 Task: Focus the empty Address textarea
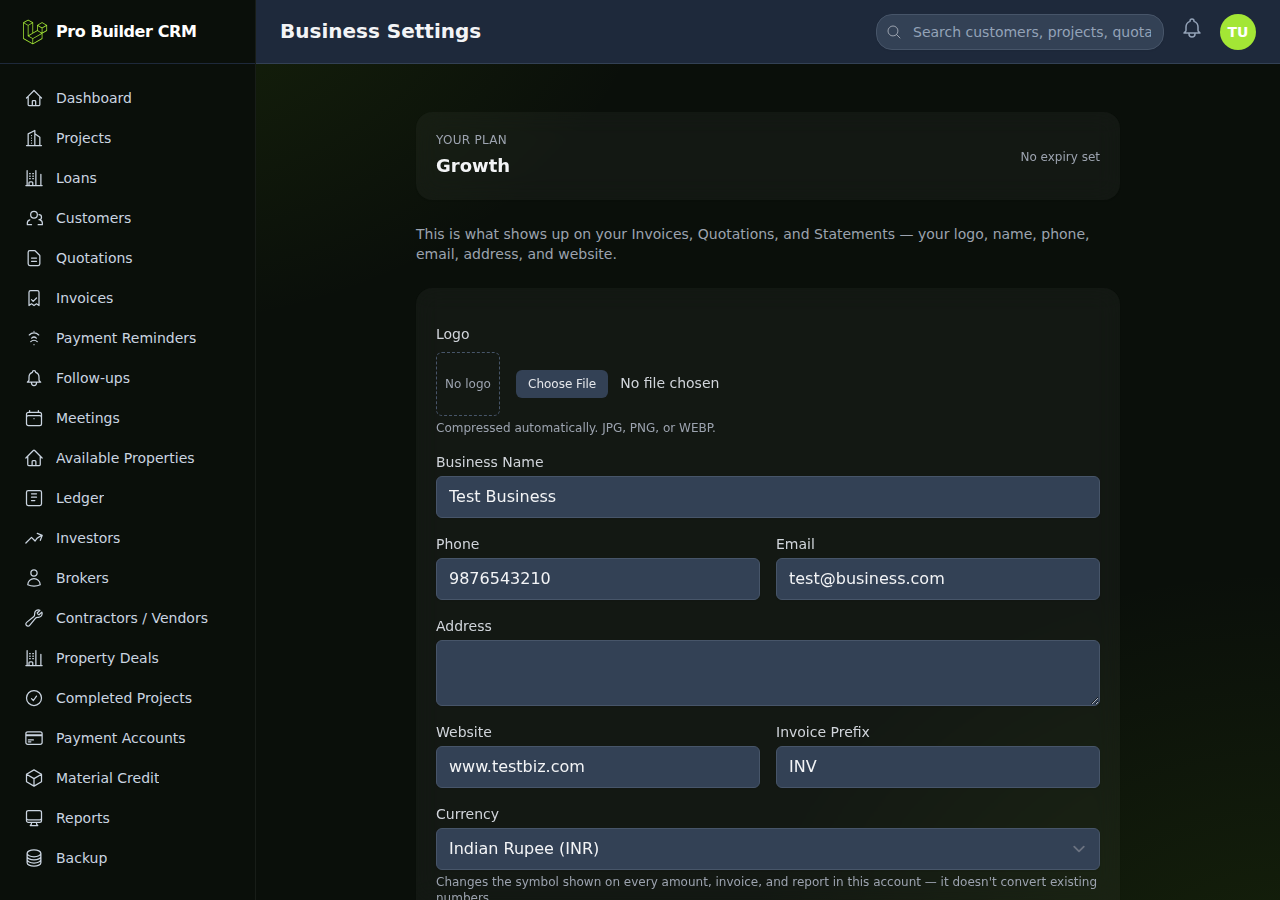(768, 673)
